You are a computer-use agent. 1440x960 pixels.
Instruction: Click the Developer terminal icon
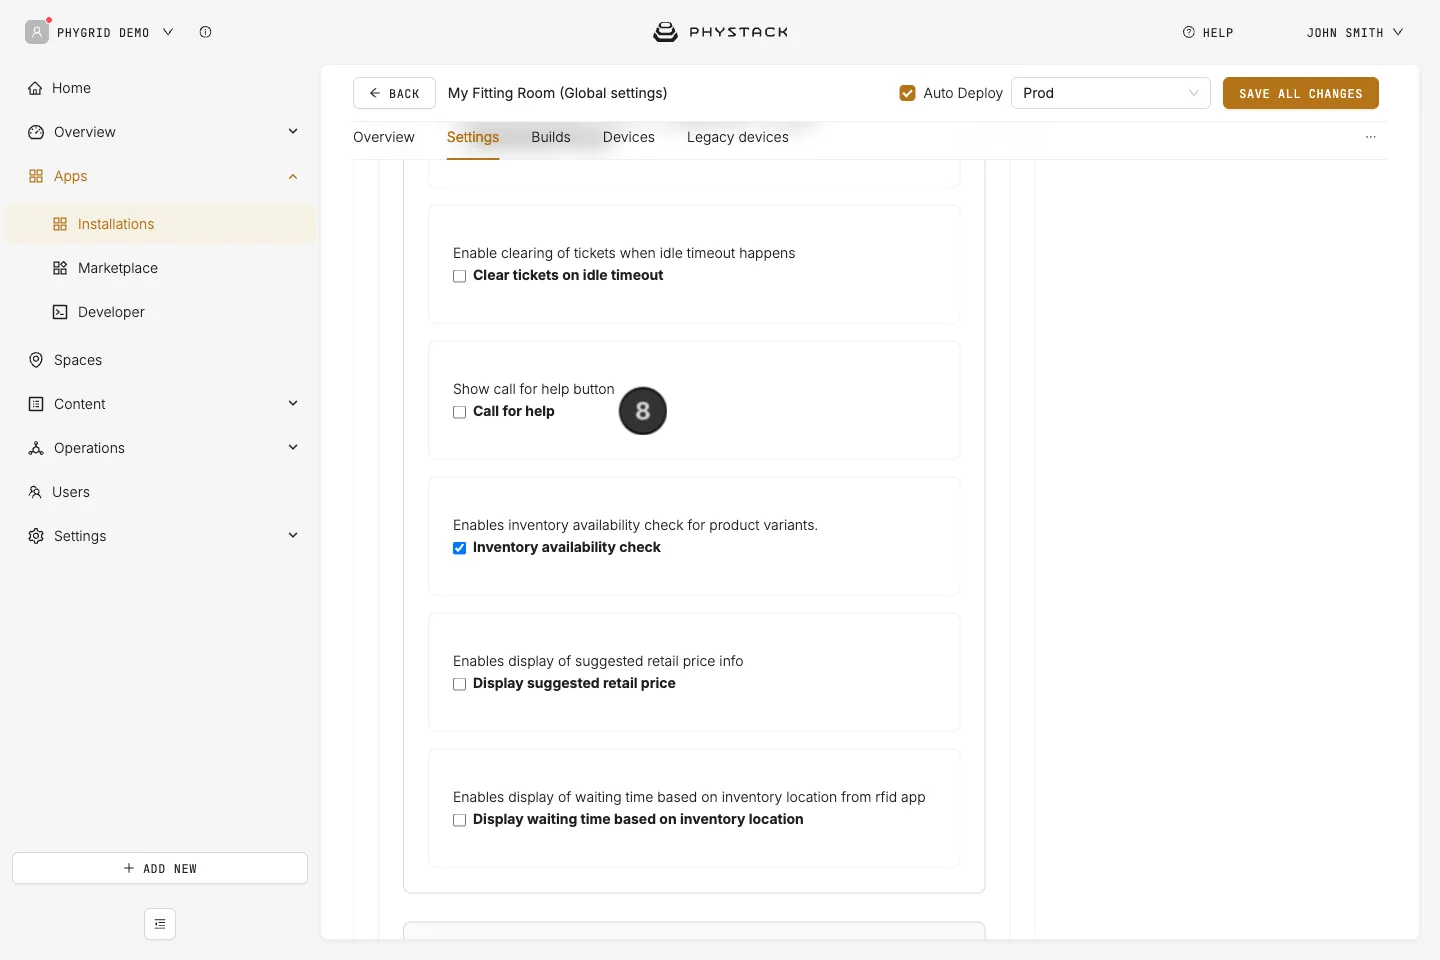pyautogui.click(x=60, y=312)
